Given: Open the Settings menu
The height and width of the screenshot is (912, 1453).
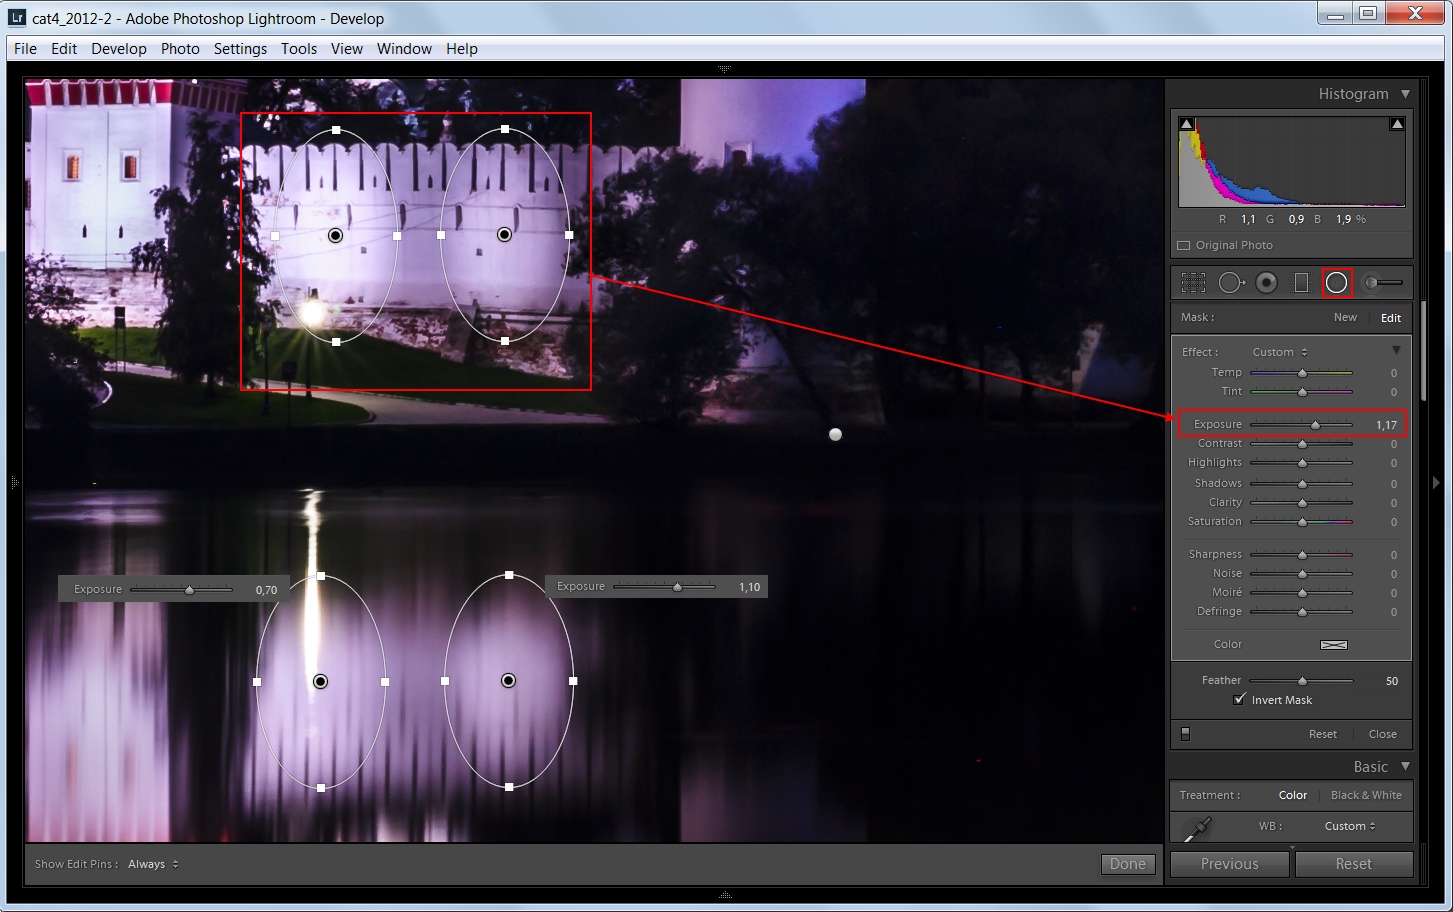Looking at the screenshot, I should [x=240, y=48].
